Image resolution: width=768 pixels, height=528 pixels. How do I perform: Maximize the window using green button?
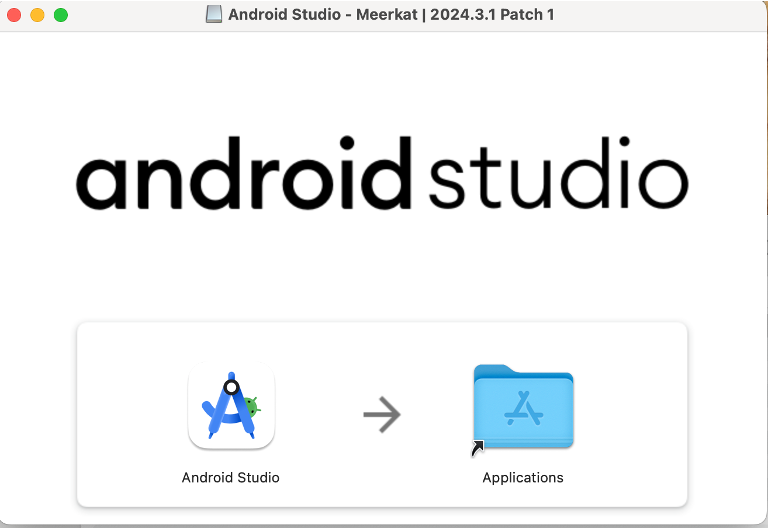click(61, 15)
